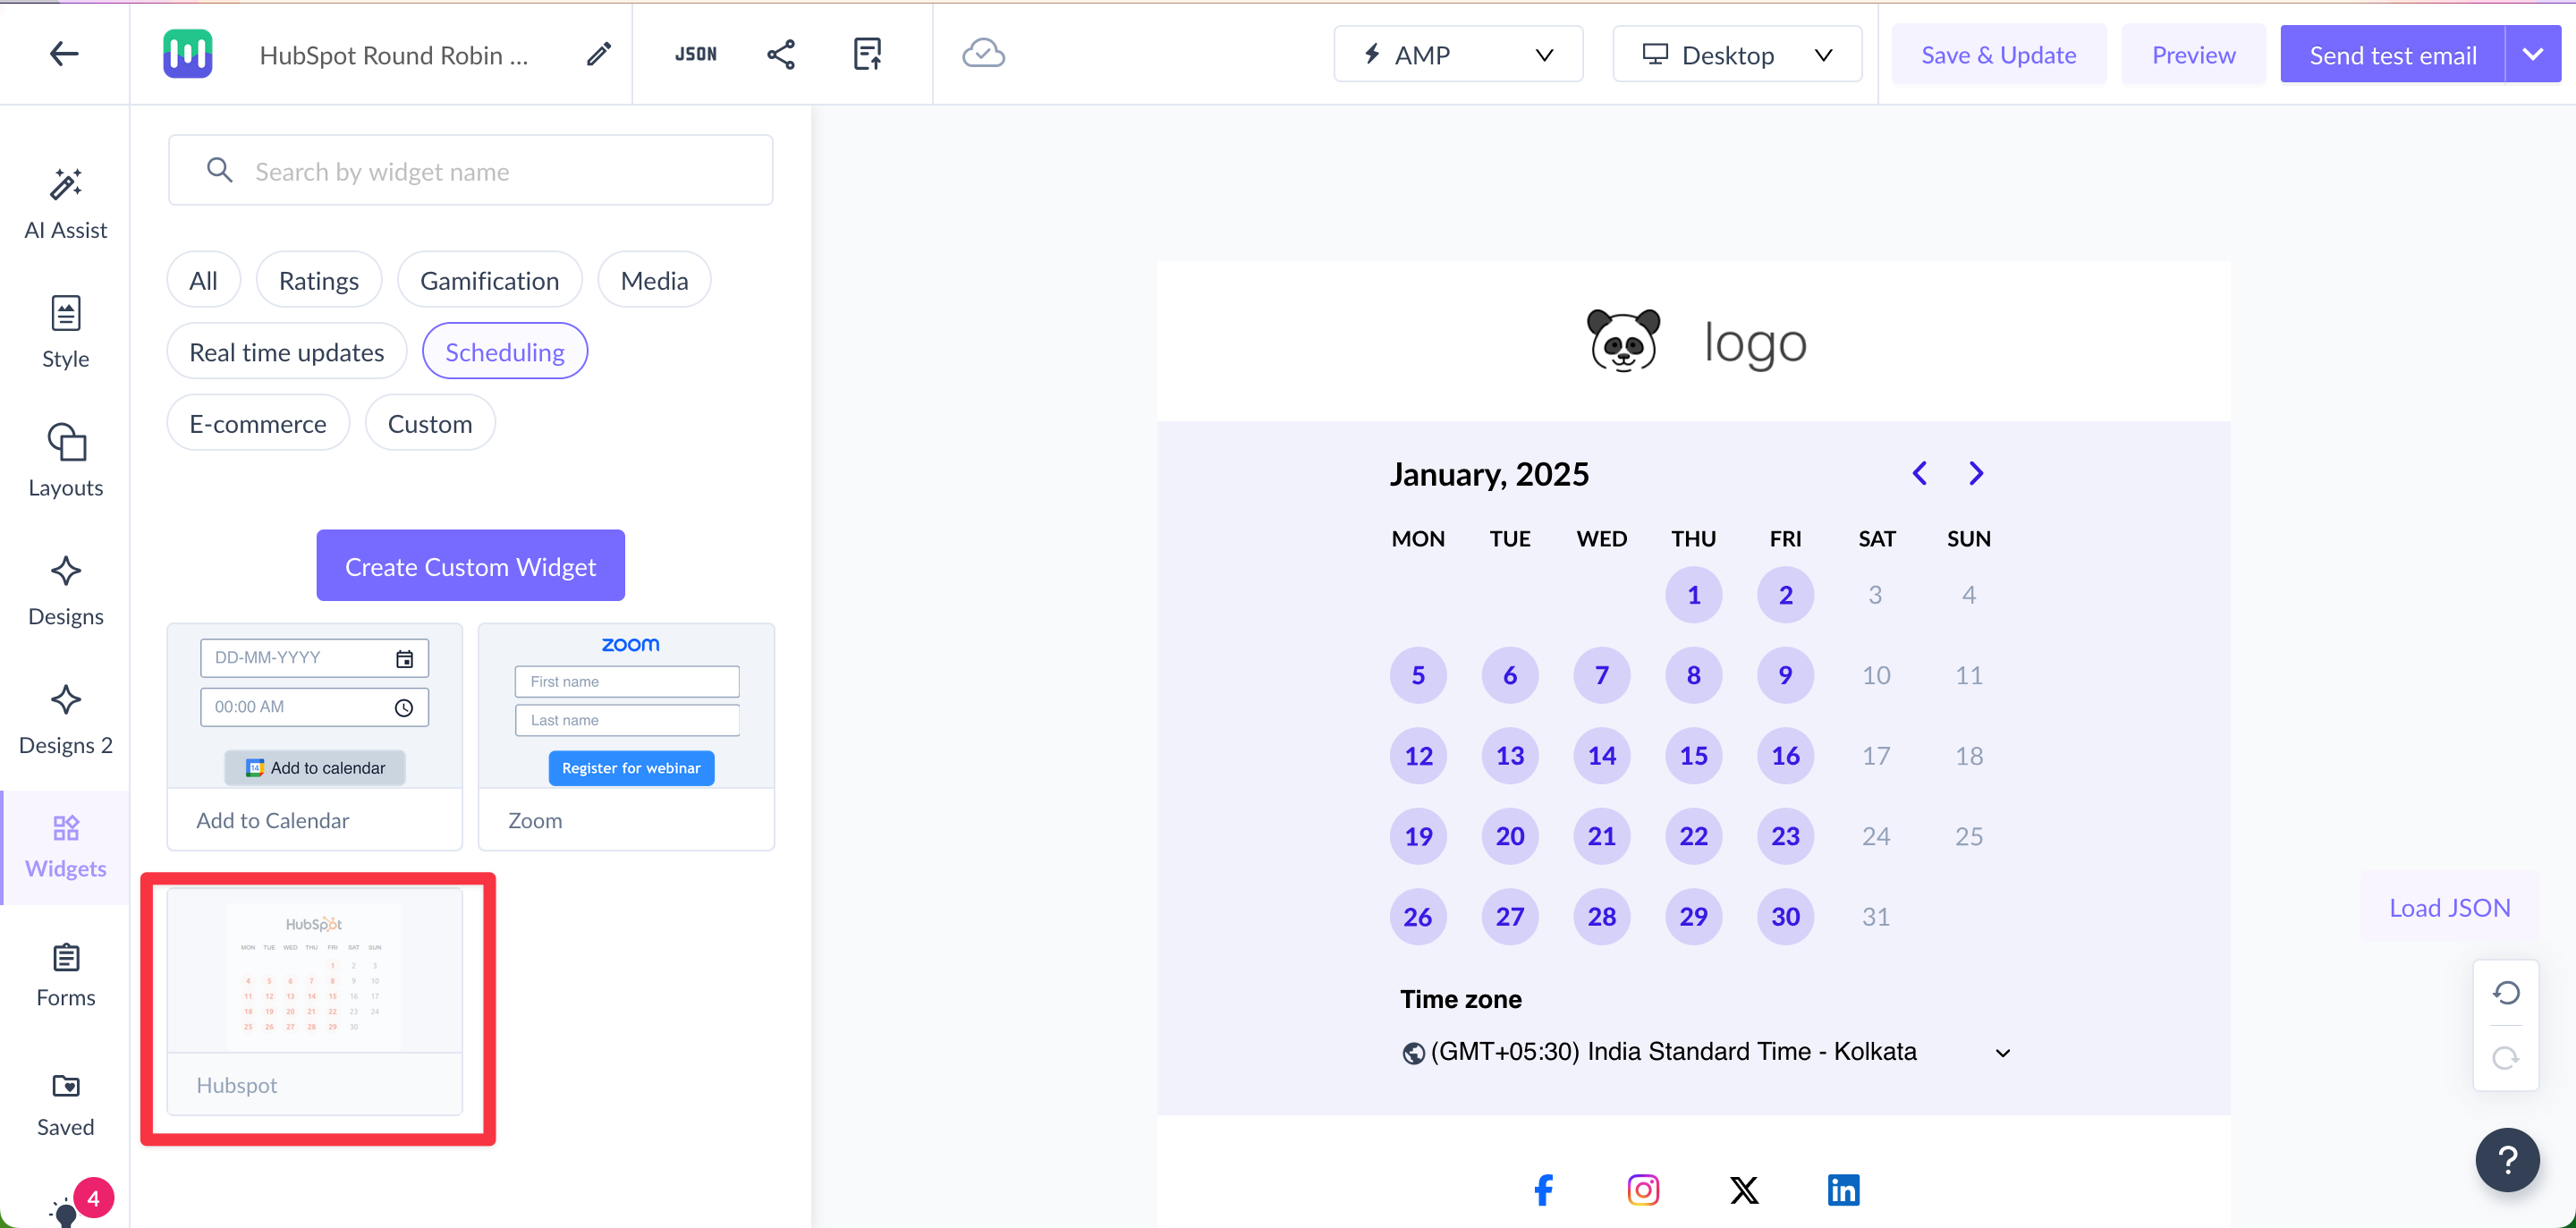
Task: Select January 9 in the calendar
Action: tap(1785, 675)
